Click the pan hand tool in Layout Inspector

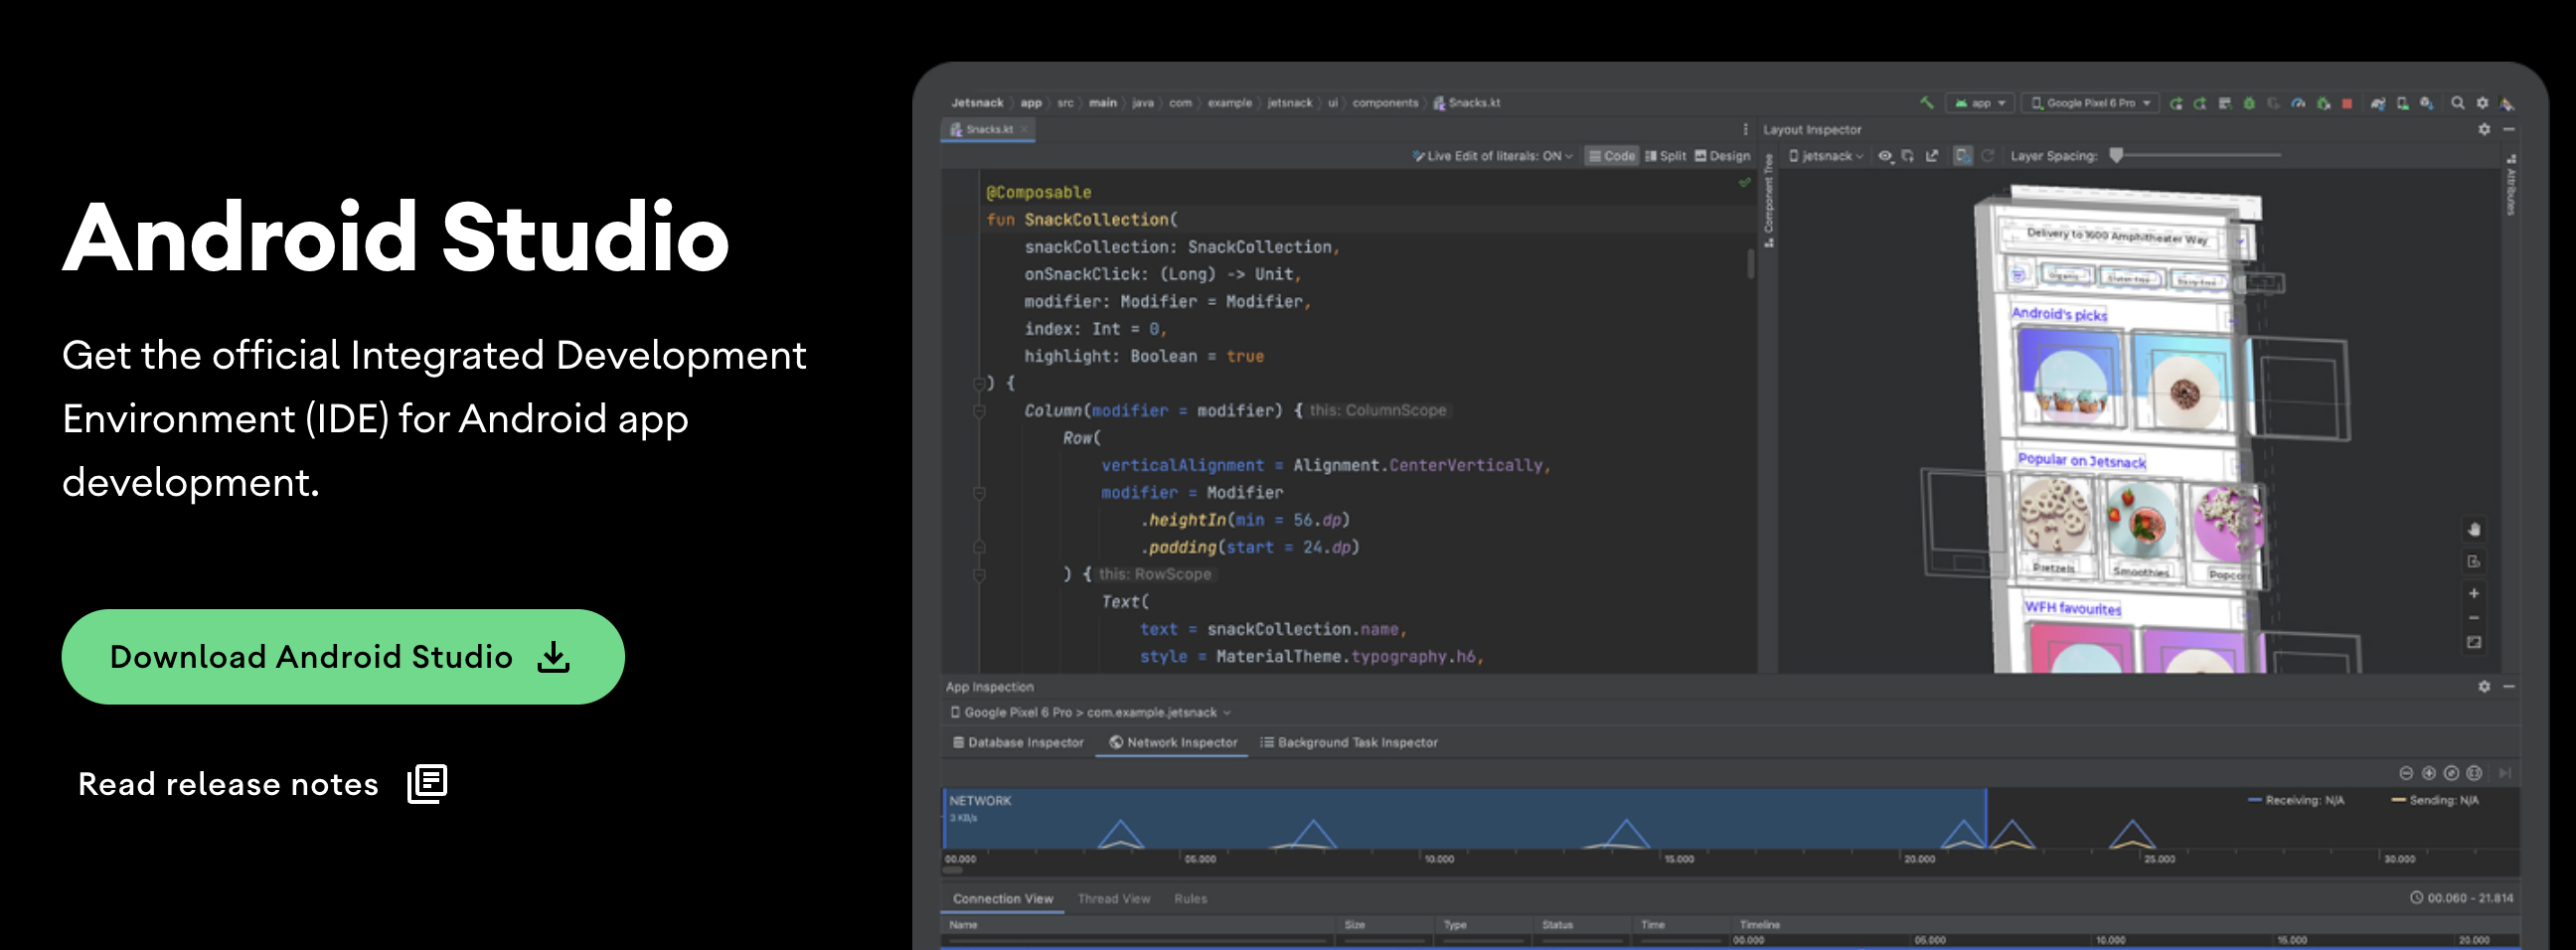tap(2474, 530)
